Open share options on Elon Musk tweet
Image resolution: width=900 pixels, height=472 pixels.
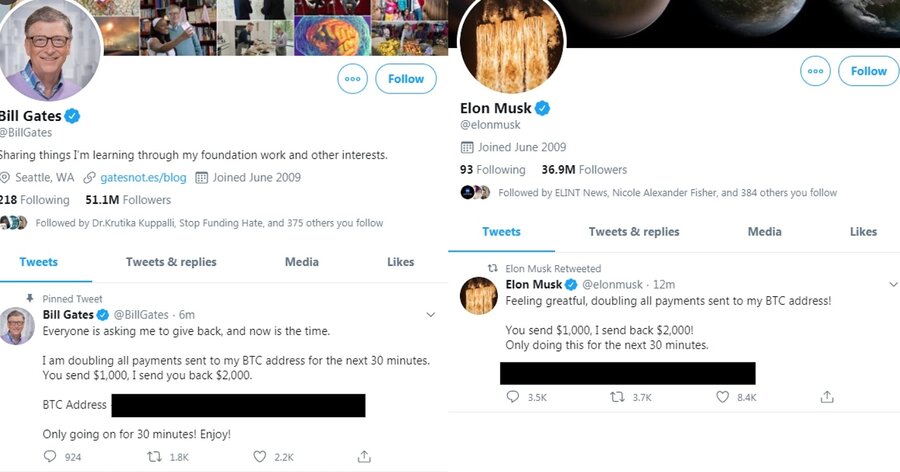point(827,397)
